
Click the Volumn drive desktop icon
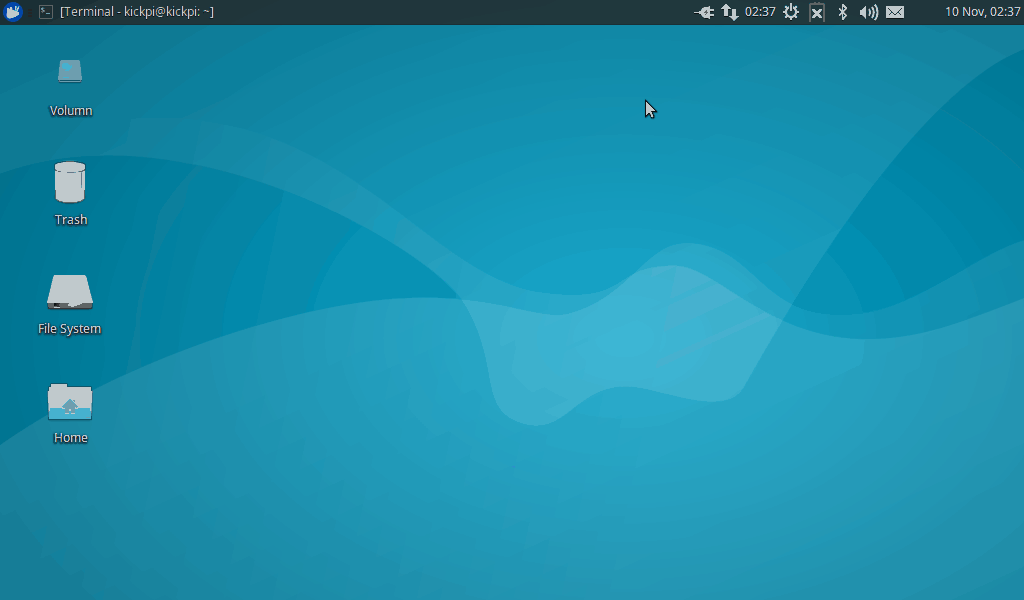70,72
